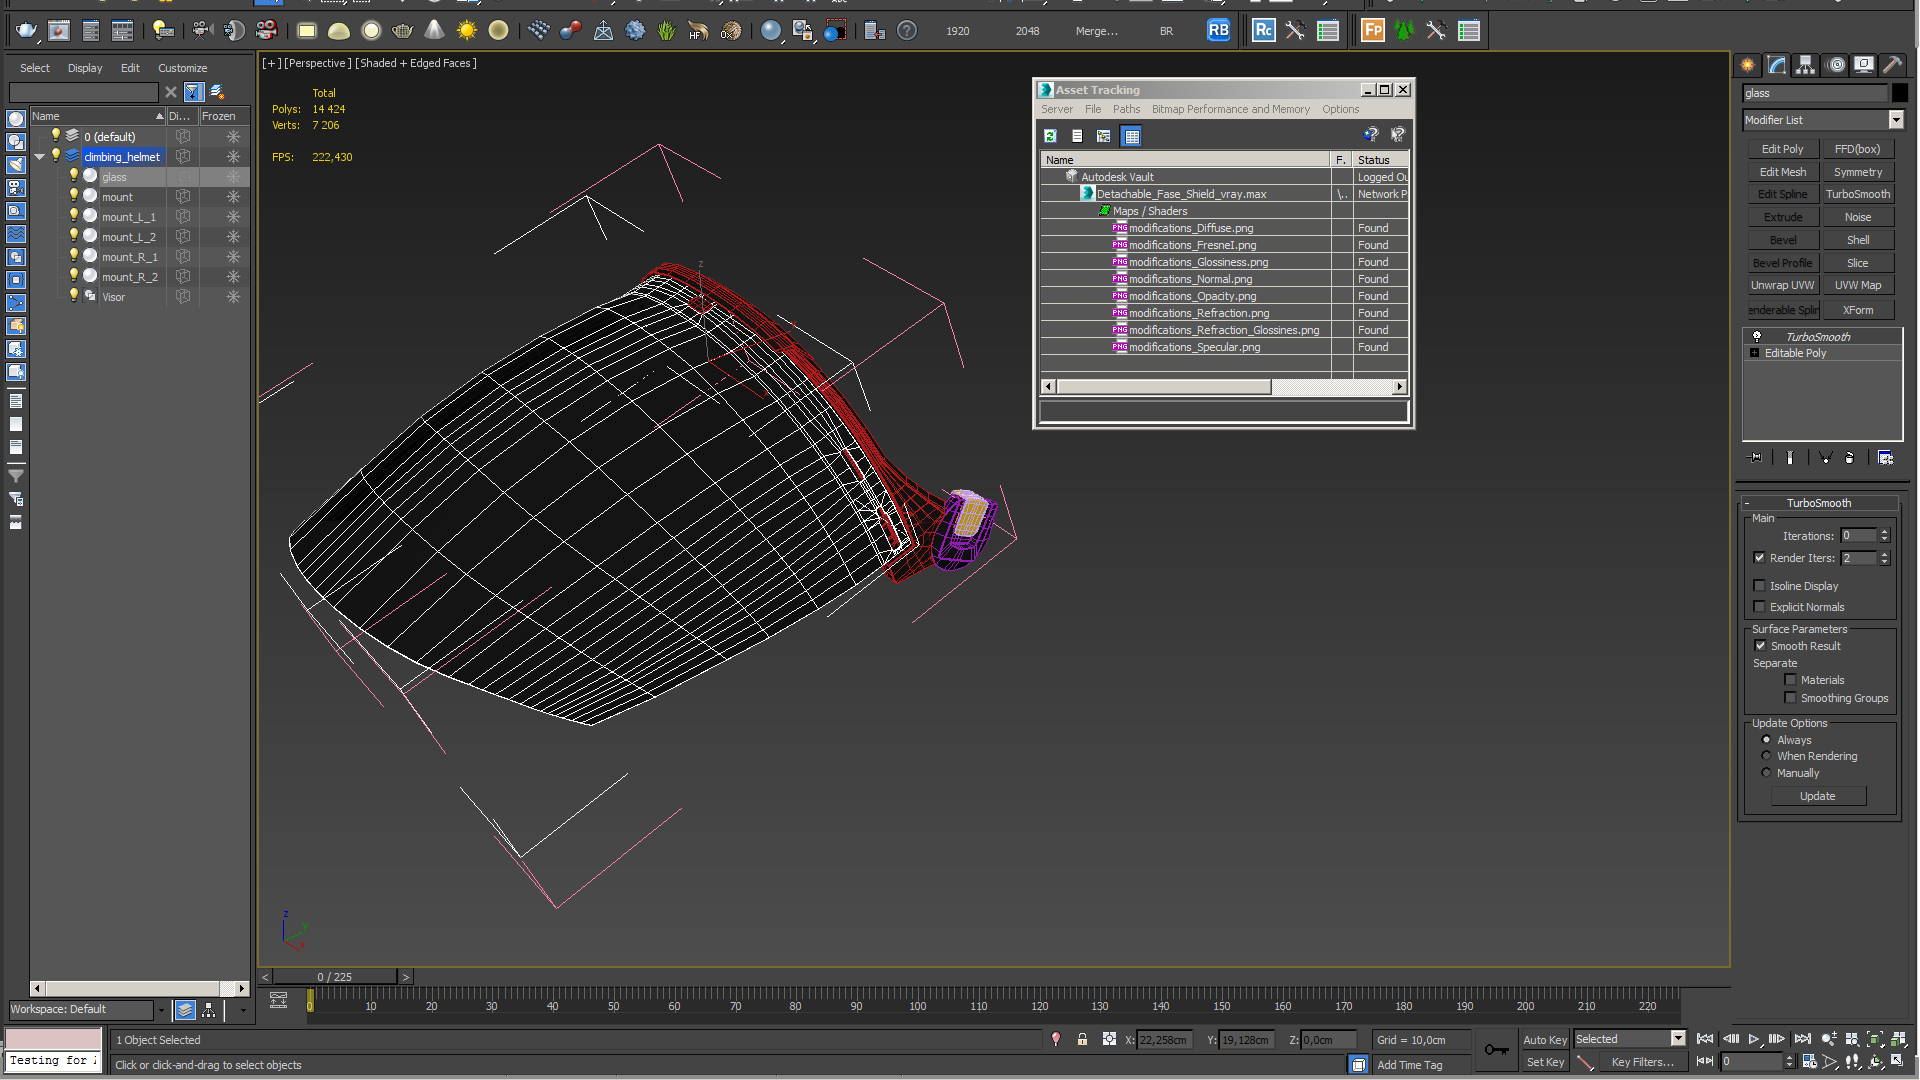Click the sun light toolbar icon

[x=466, y=31]
